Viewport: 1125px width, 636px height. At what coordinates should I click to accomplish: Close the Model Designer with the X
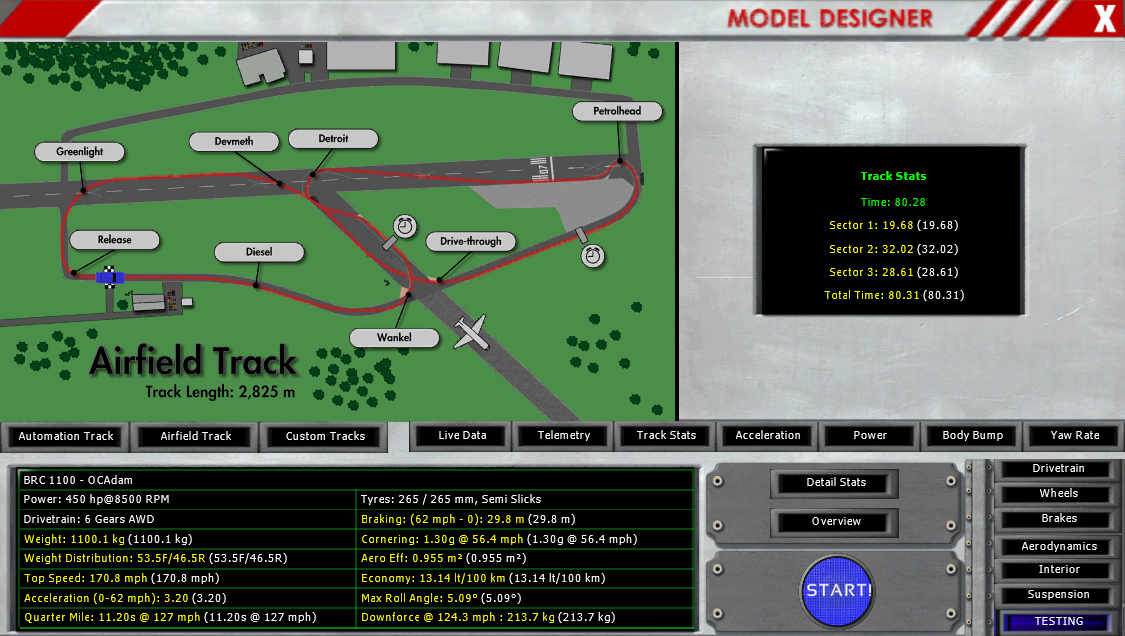1104,19
